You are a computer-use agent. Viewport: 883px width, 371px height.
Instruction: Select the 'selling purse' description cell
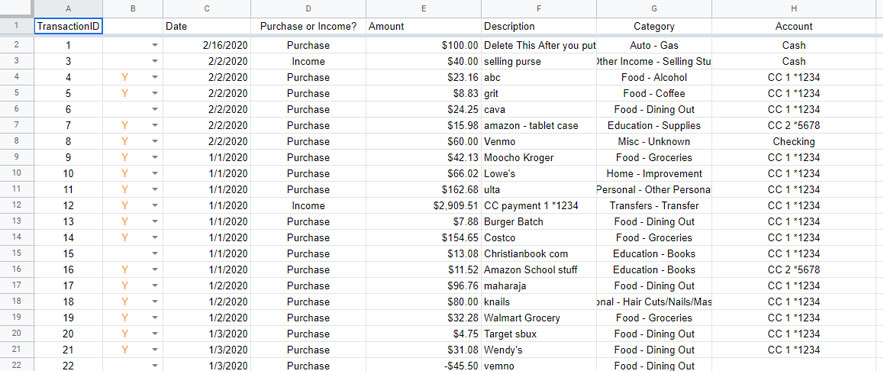coord(539,61)
